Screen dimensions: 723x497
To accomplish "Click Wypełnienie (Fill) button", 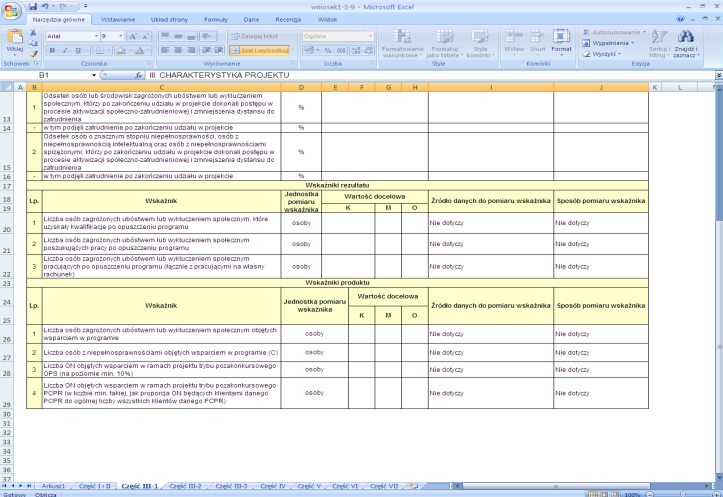I will coord(609,43).
